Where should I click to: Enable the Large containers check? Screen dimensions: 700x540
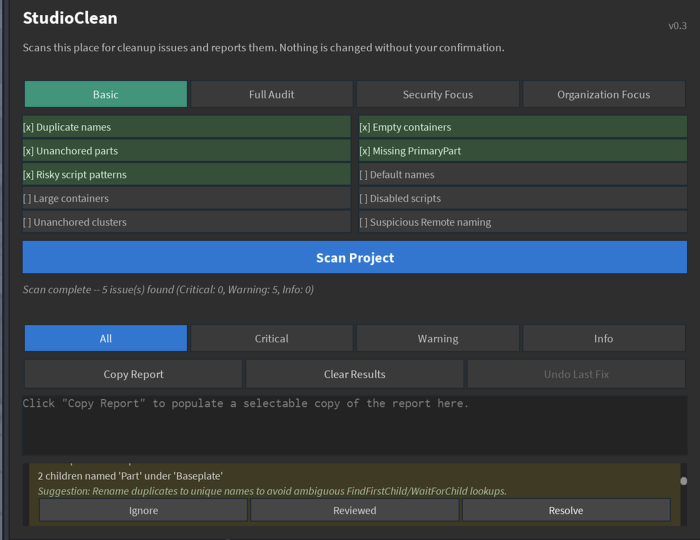pyautogui.click(x=187, y=198)
